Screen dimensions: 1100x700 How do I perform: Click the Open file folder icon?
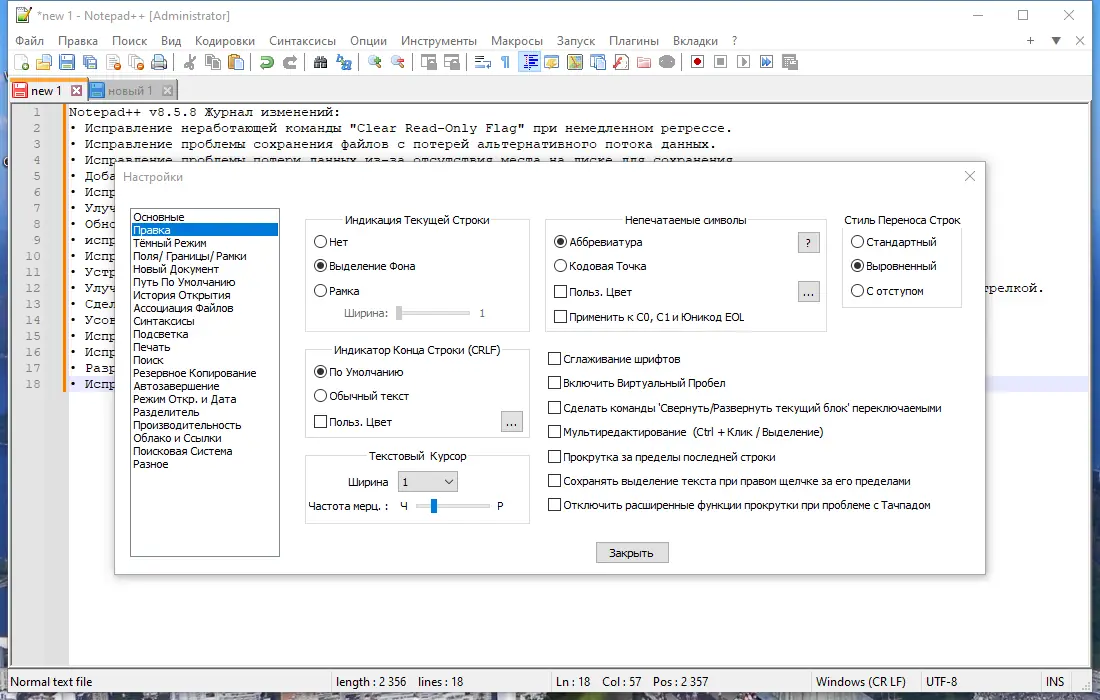click(44, 62)
